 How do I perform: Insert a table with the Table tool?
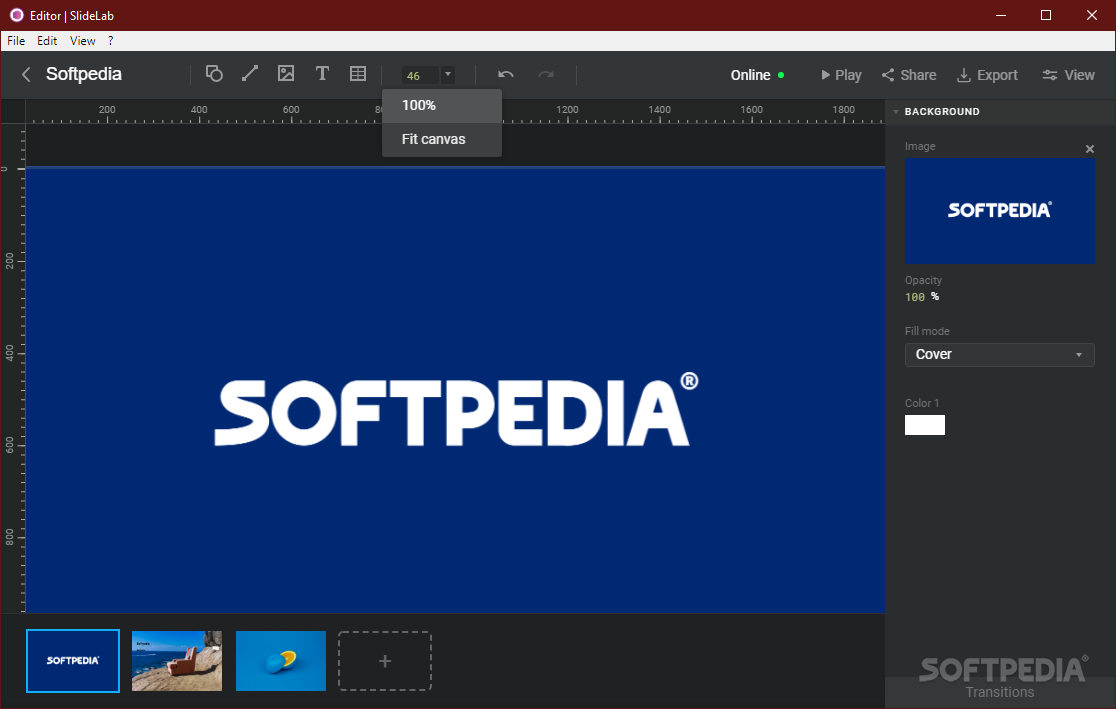click(x=358, y=73)
